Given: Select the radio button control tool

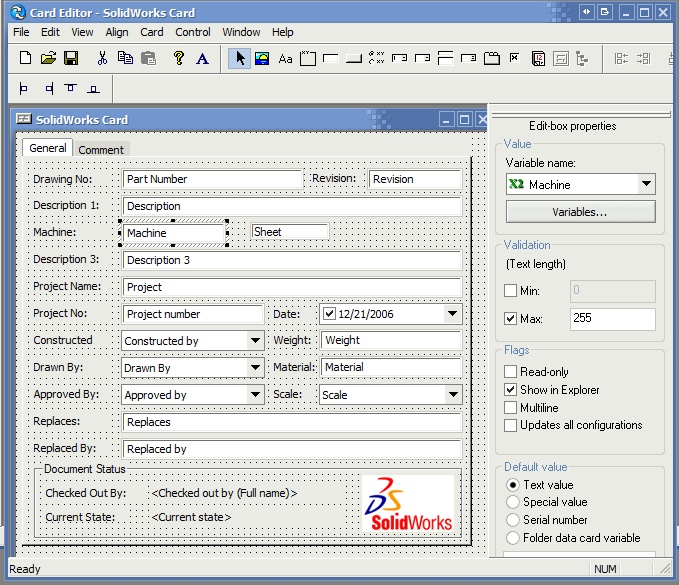Looking at the screenshot, I should [376, 58].
